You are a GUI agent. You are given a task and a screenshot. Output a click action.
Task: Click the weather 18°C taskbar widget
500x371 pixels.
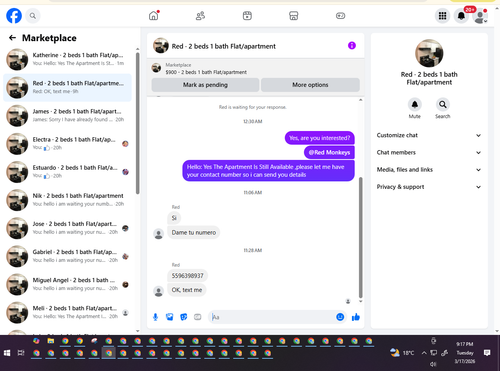coord(402,353)
